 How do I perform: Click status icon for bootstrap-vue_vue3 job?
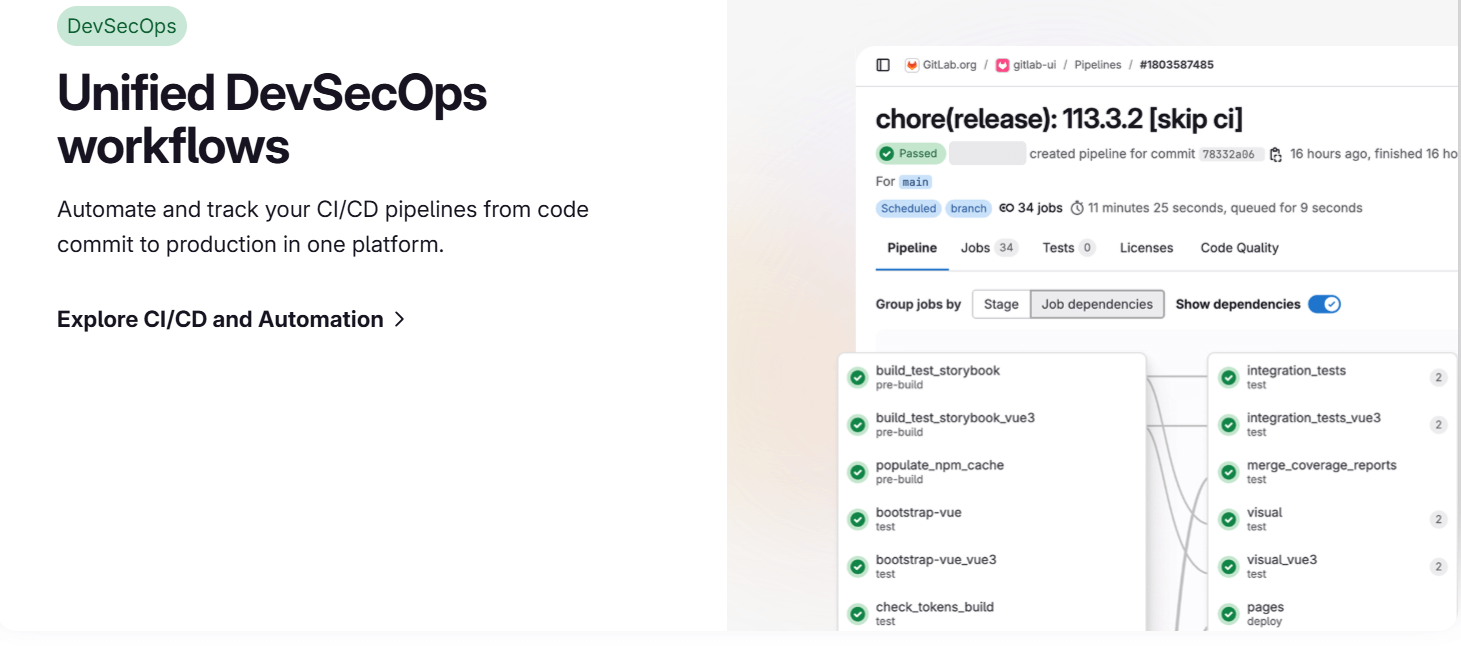(857, 567)
